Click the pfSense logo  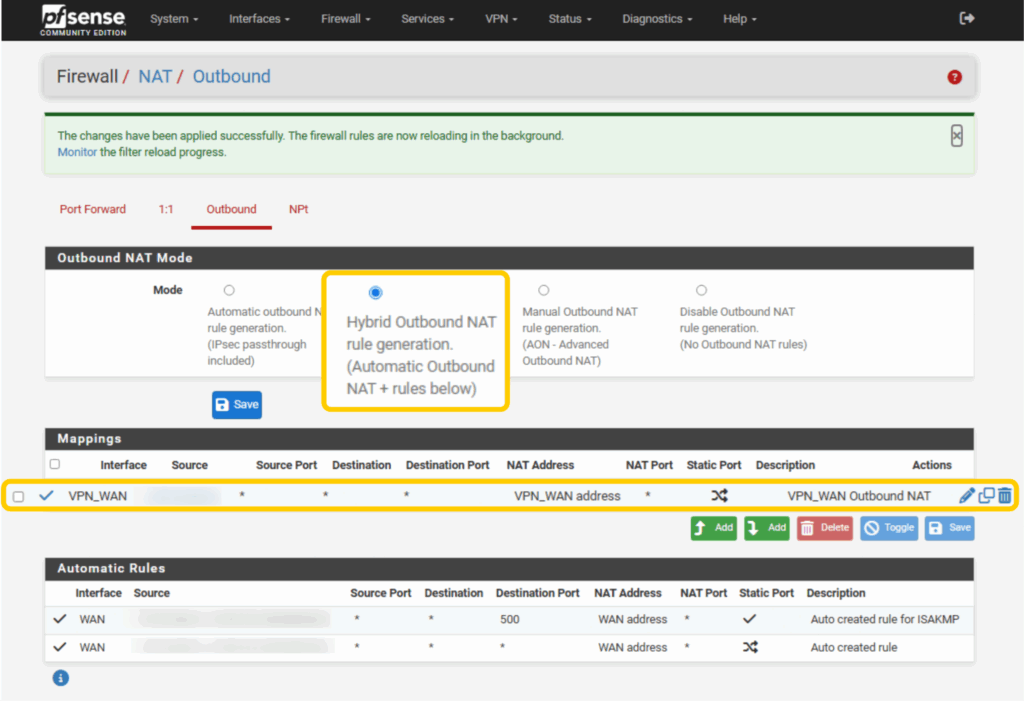(x=83, y=20)
